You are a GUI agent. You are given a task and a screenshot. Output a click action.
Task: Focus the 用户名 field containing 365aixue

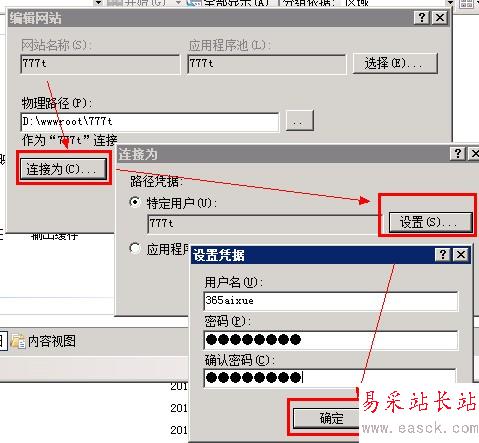tap(331, 301)
